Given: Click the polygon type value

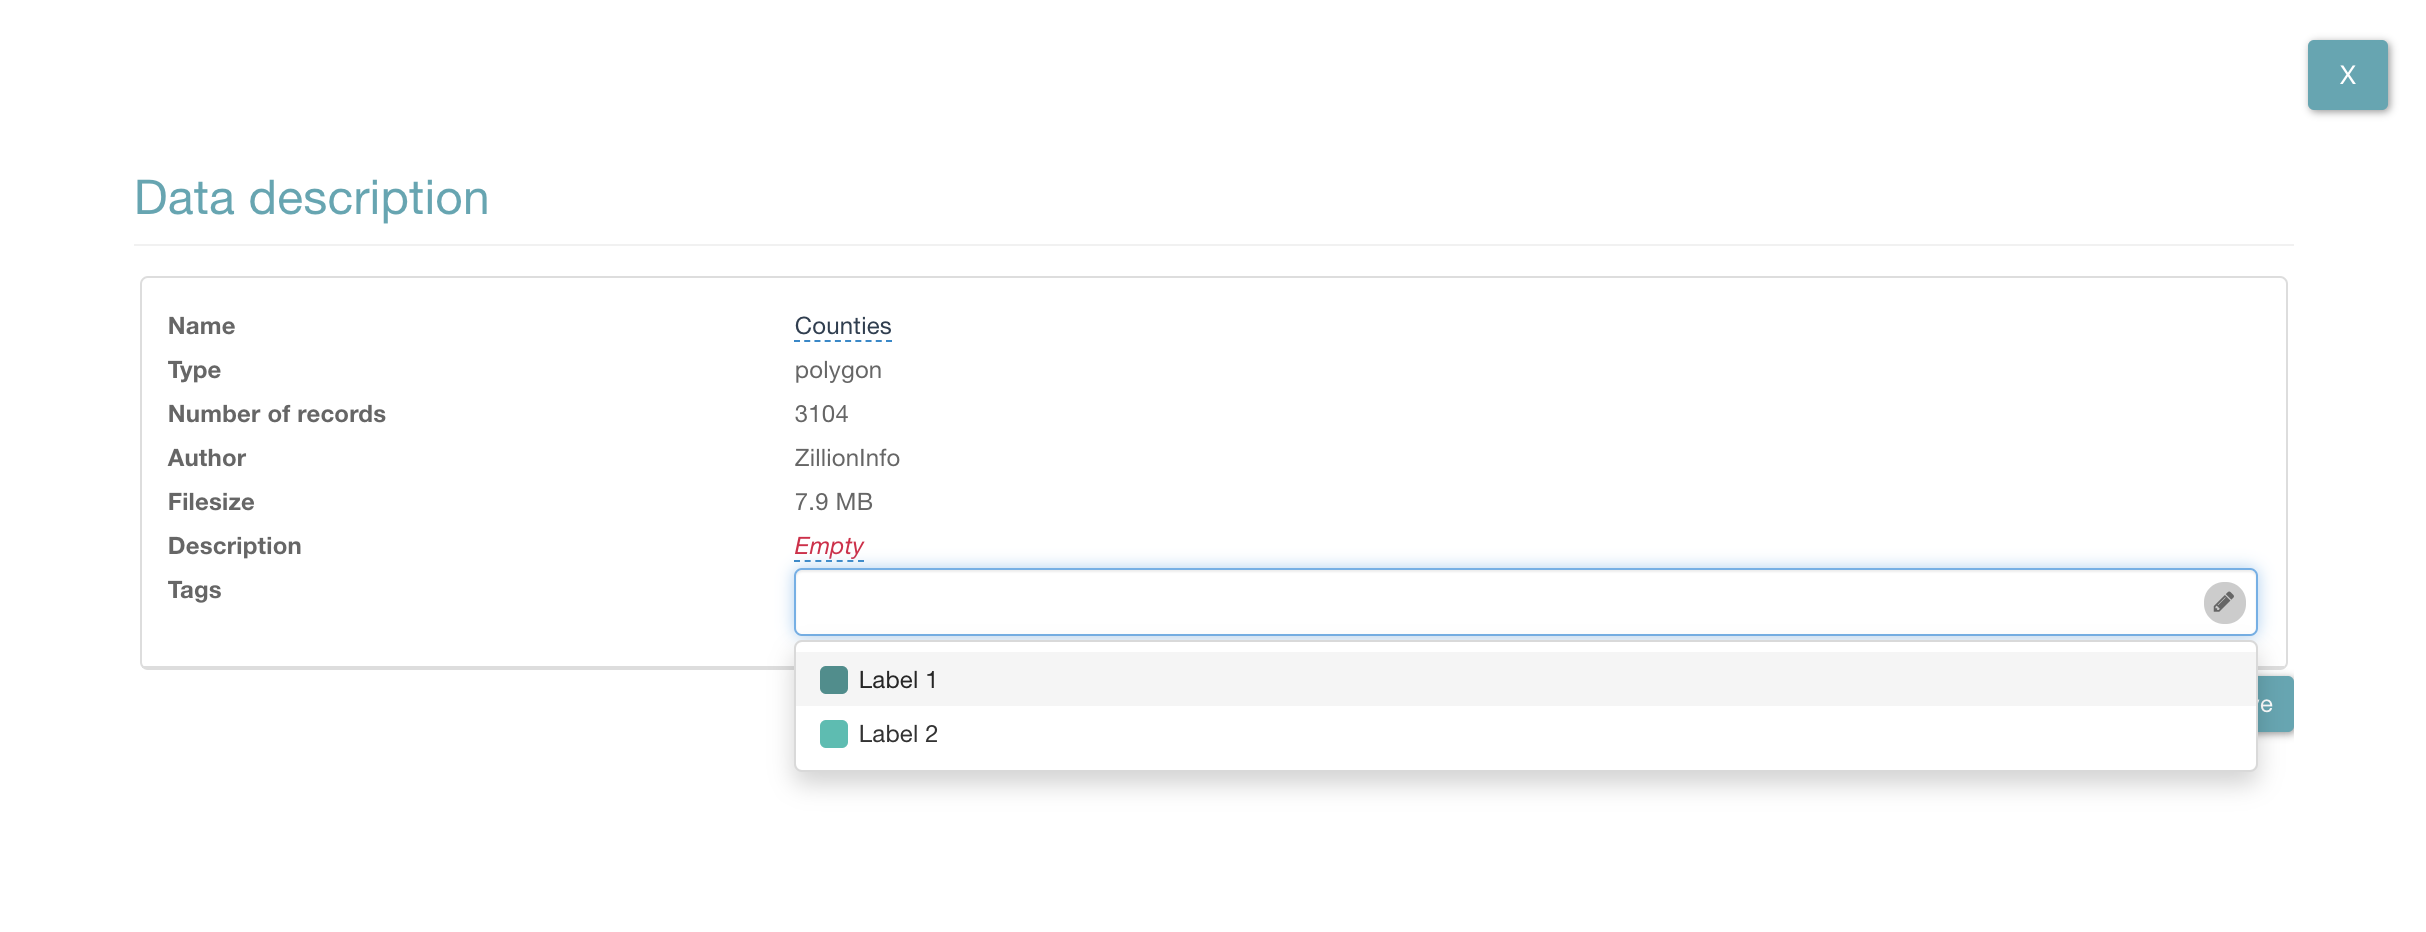Looking at the screenshot, I should click(x=837, y=370).
